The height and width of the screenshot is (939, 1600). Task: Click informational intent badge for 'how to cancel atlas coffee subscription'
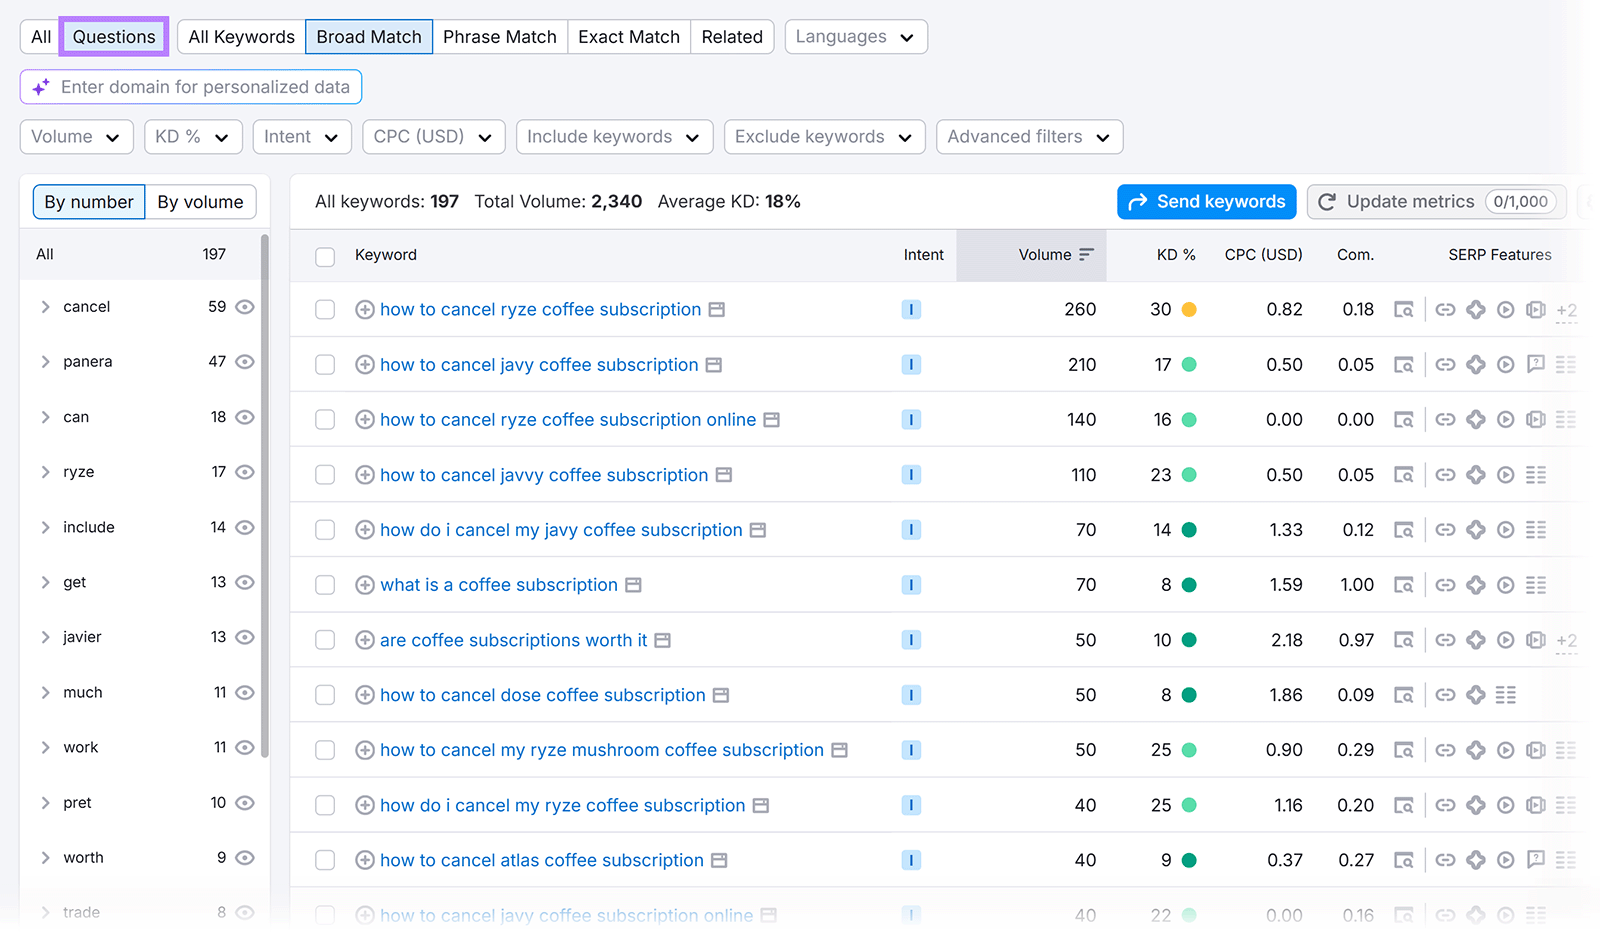(x=911, y=860)
